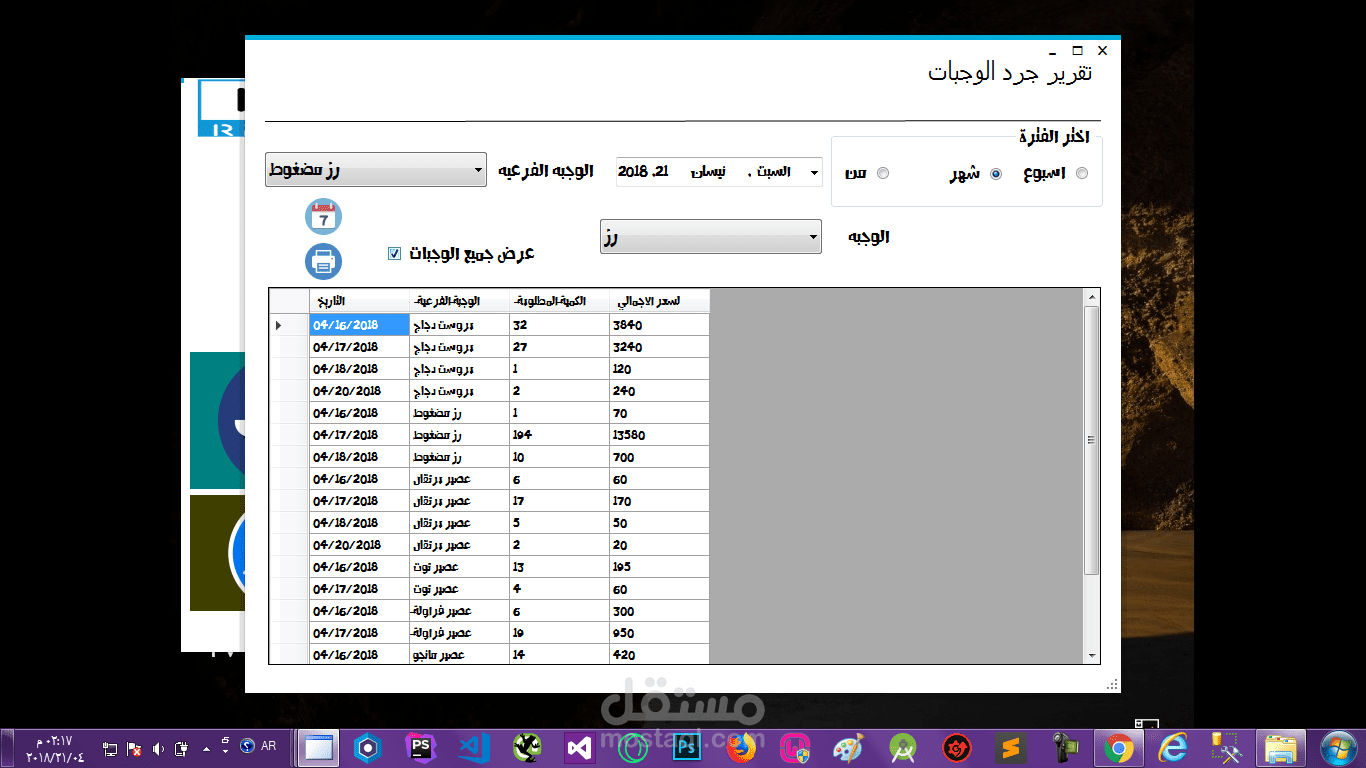1366x768 pixels.
Task: Click the row selector arrow of first row
Action: [x=289, y=325]
